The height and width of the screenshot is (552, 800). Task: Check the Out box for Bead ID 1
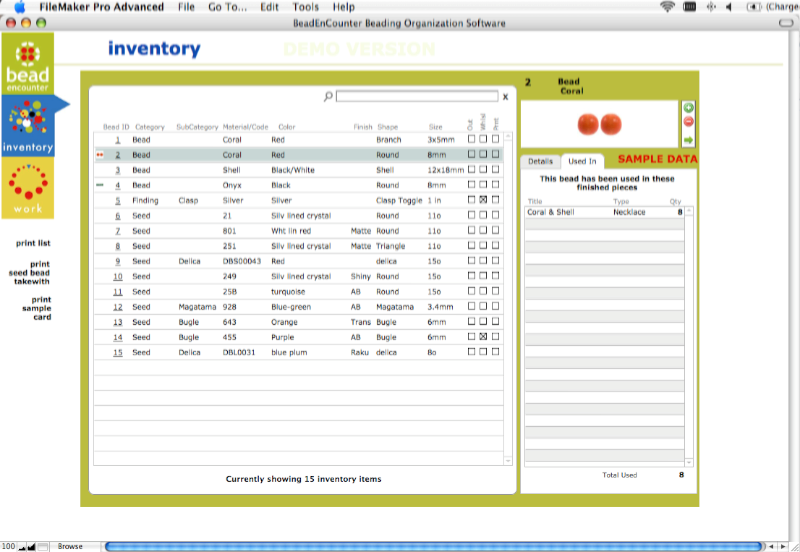pyautogui.click(x=471, y=139)
